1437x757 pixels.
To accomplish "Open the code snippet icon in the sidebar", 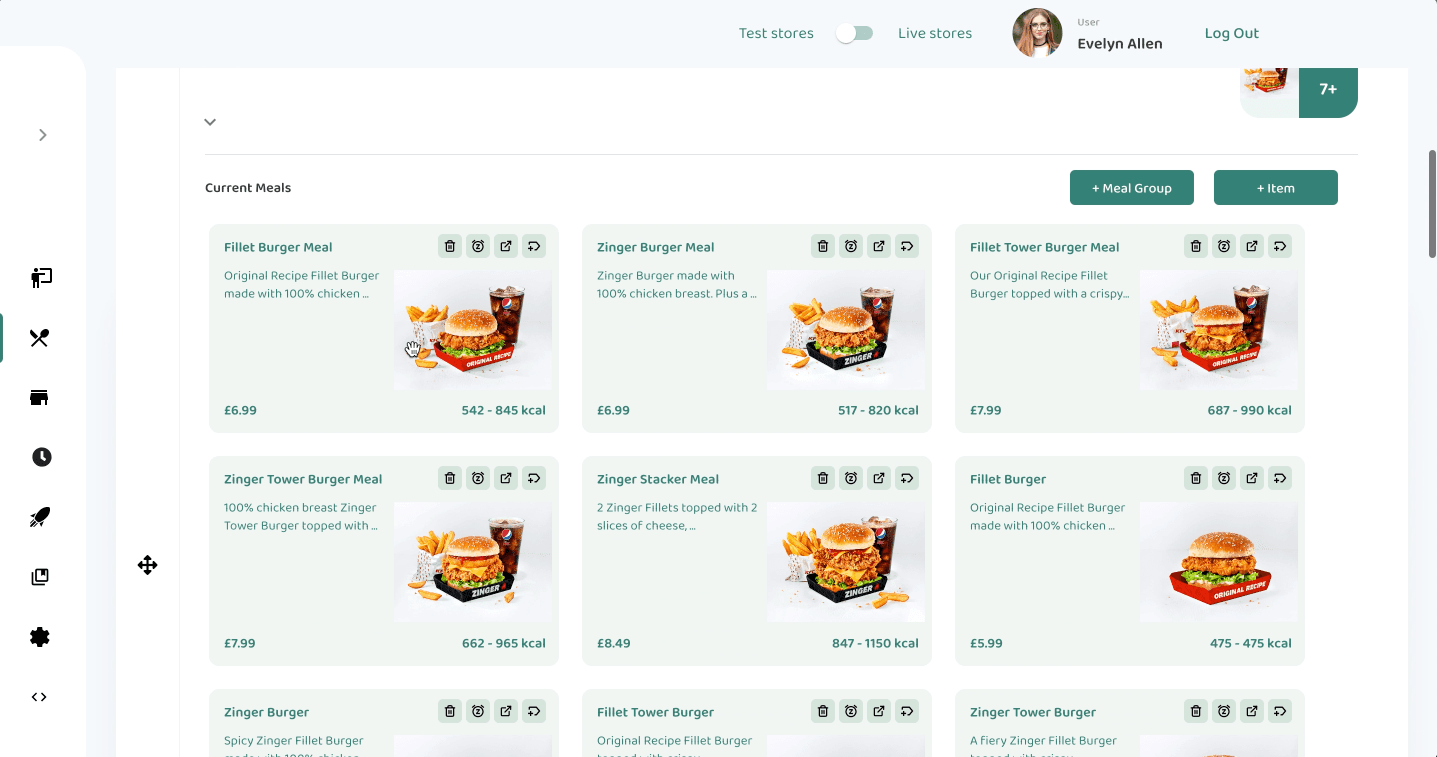I will (x=40, y=697).
